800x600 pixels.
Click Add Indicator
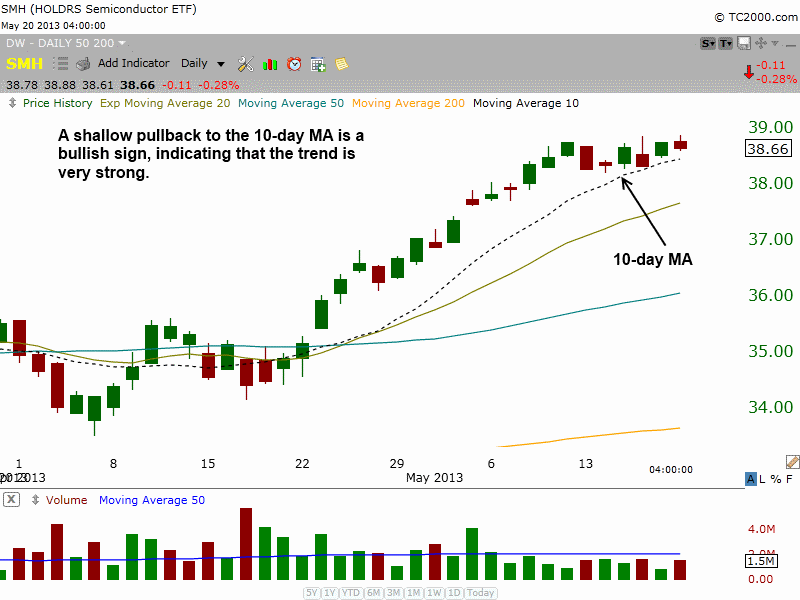coord(134,63)
